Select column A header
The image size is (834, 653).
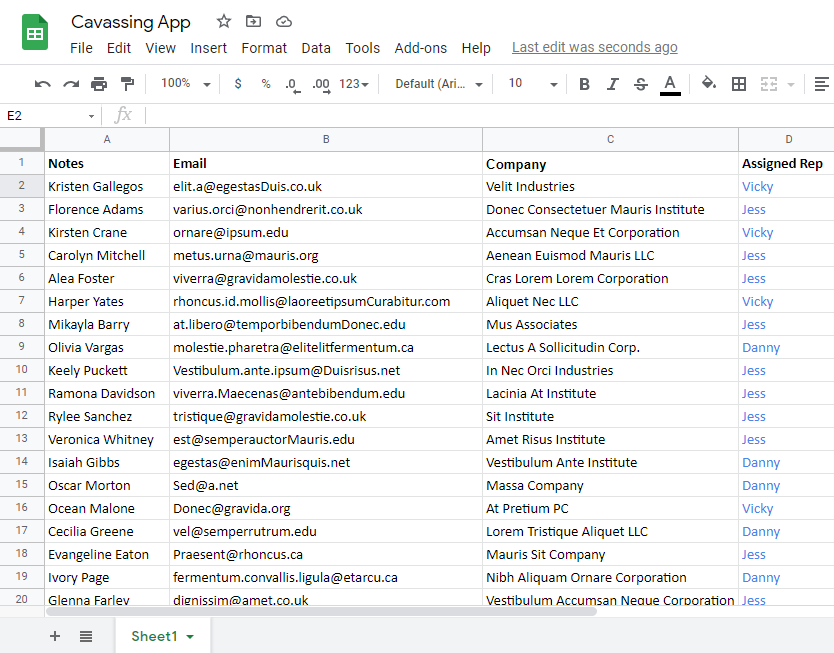[107, 139]
